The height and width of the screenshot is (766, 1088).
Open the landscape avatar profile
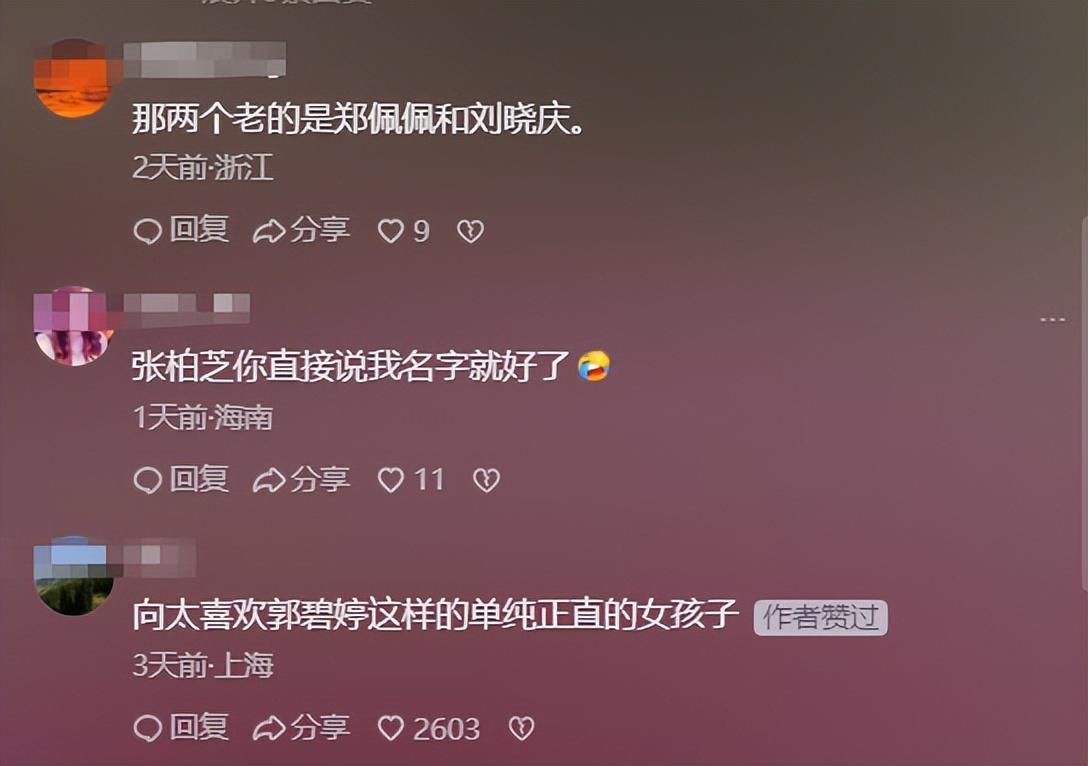[x=73, y=575]
